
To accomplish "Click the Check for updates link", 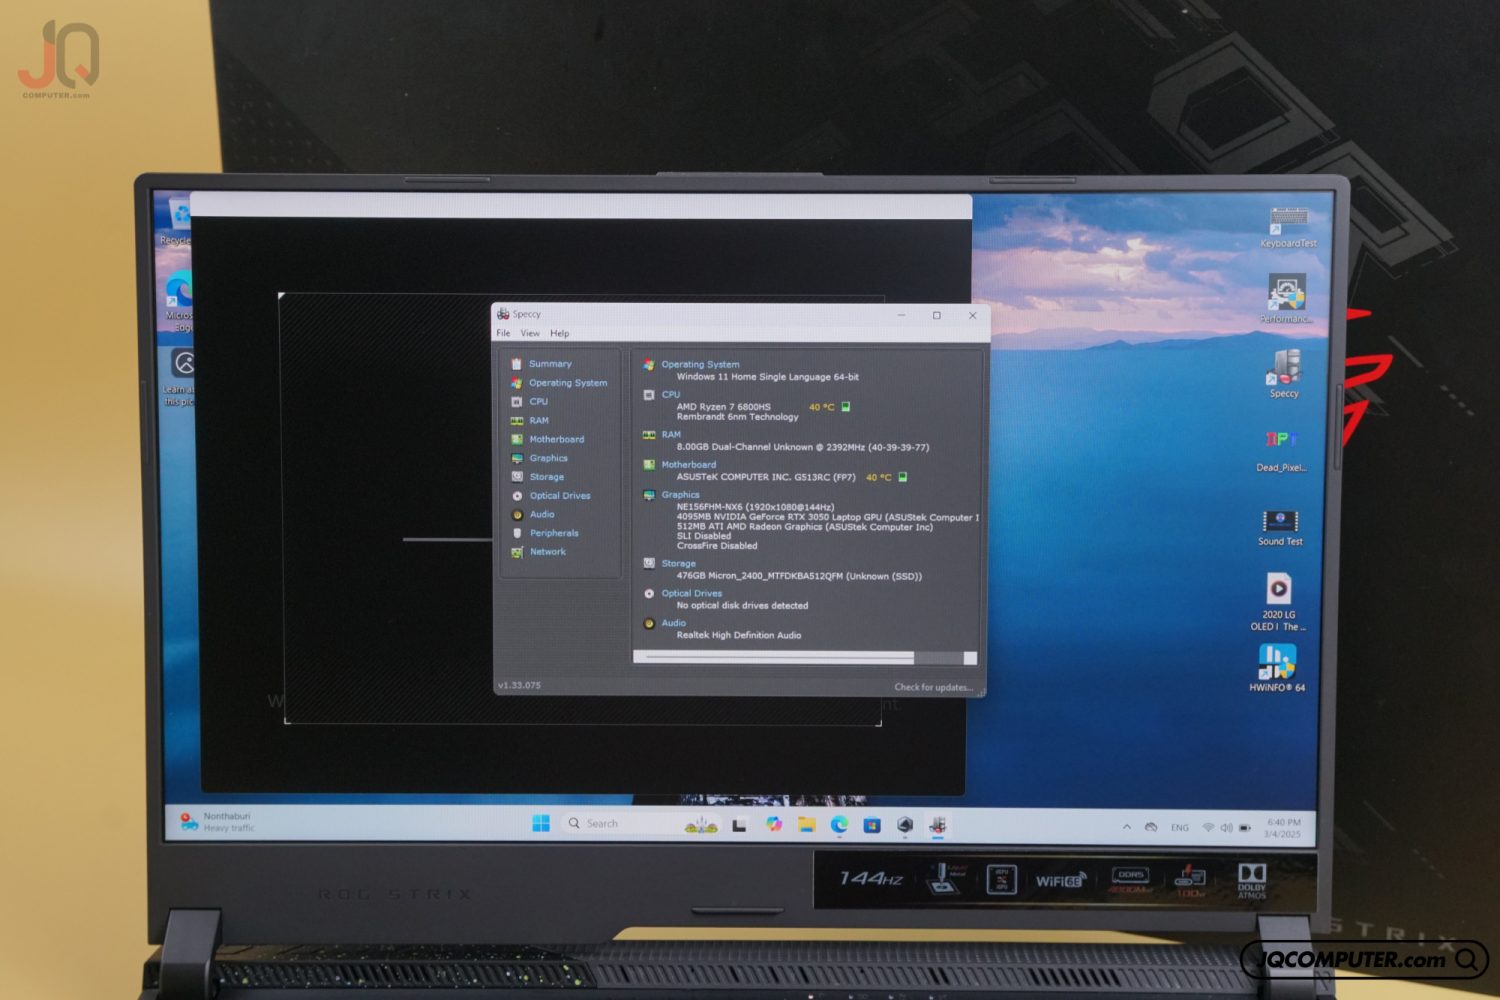I will click(x=933, y=687).
